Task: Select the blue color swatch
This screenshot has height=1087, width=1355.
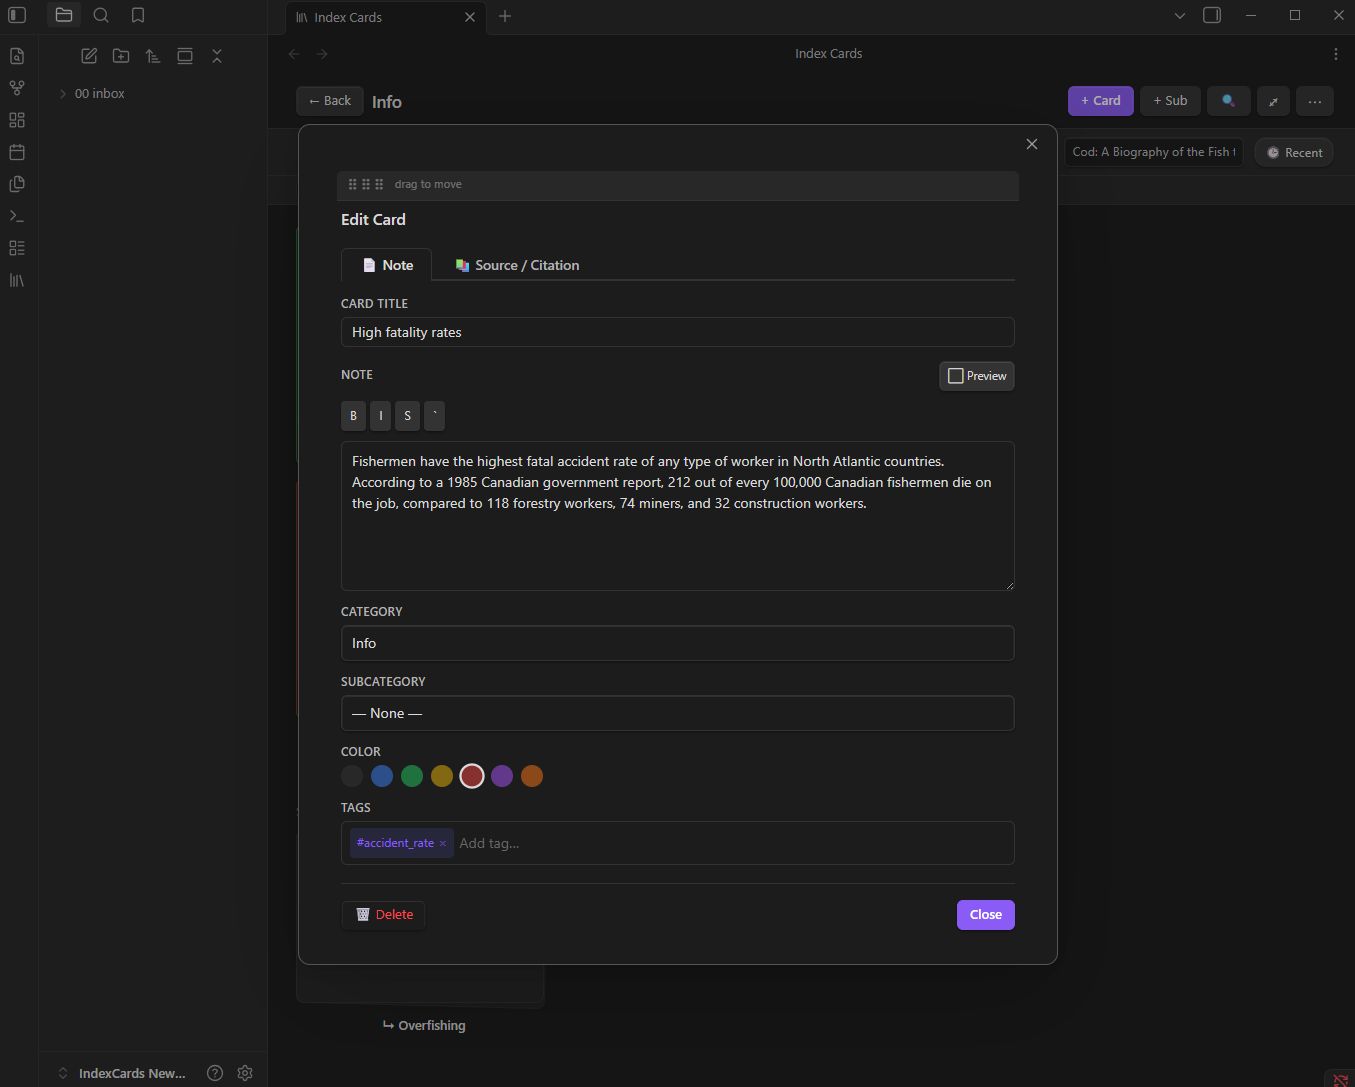Action: click(382, 776)
